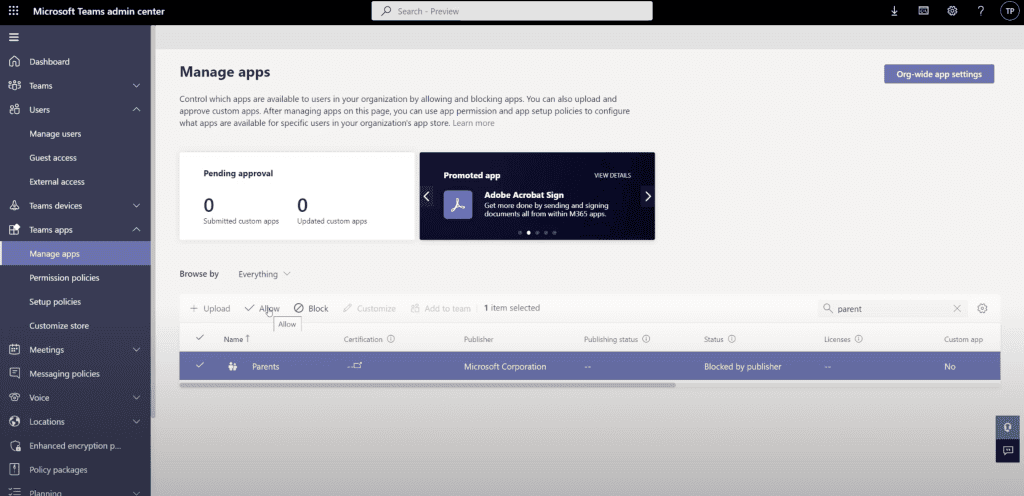
Task: Expand the Locations section chevron
Action: pyautogui.click(x=136, y=422)
